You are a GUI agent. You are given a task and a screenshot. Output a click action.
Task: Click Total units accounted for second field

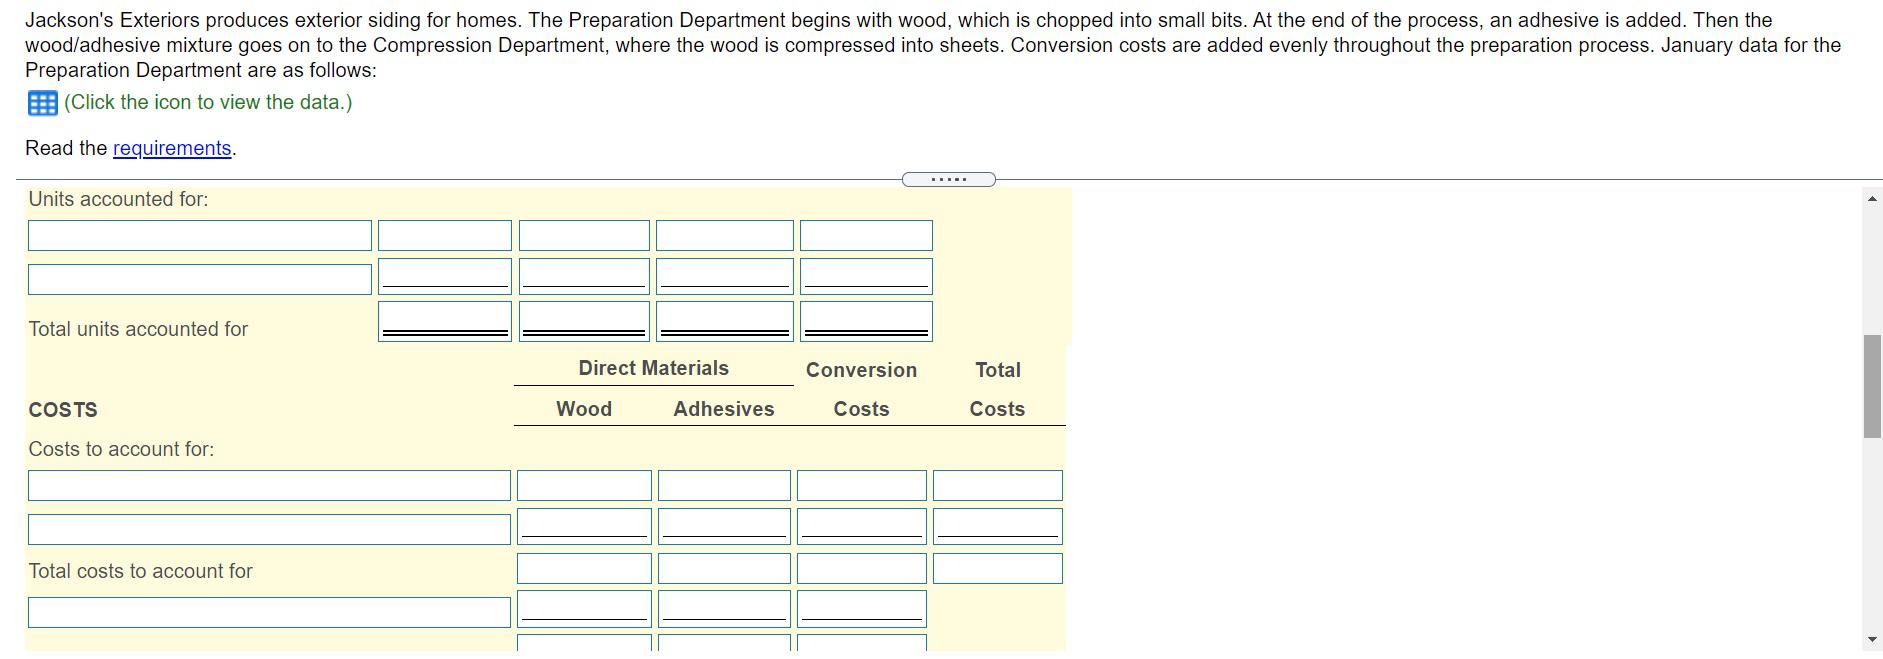584,321
